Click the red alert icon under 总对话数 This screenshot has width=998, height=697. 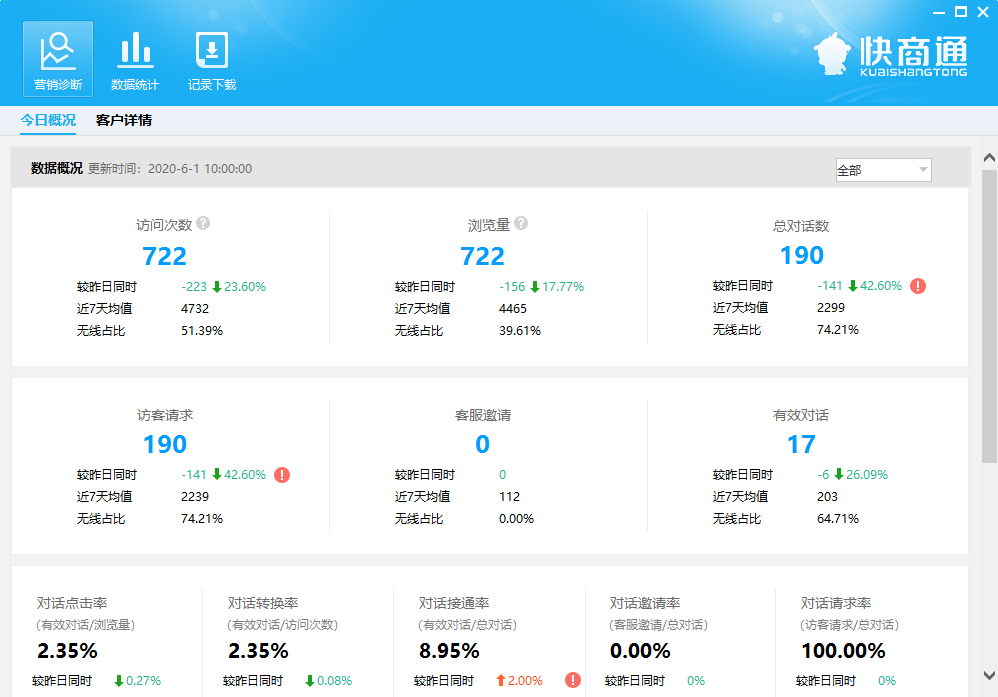pyautogui.click(x=918, y=286)
